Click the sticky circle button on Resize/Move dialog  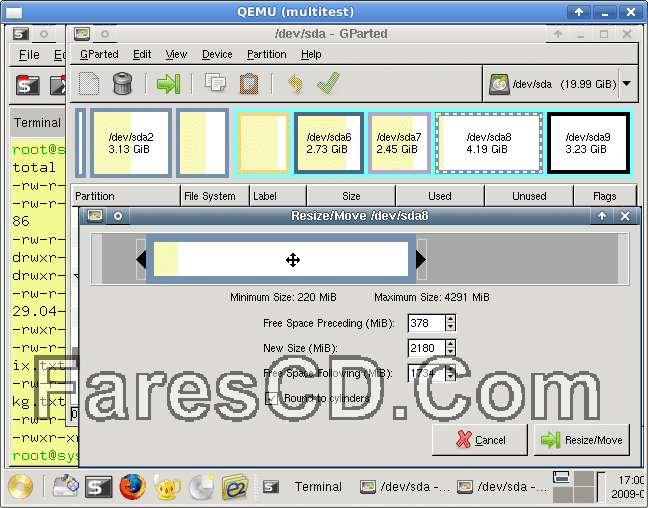pyautogui.click(x=118, y=216)
